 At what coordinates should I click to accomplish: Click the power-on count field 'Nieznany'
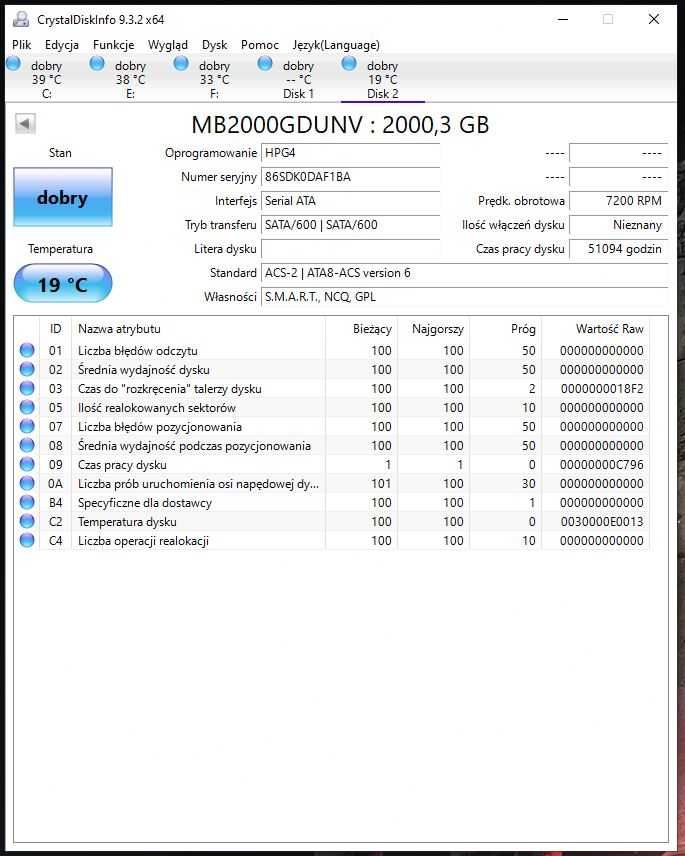click(x=618, y=225)
